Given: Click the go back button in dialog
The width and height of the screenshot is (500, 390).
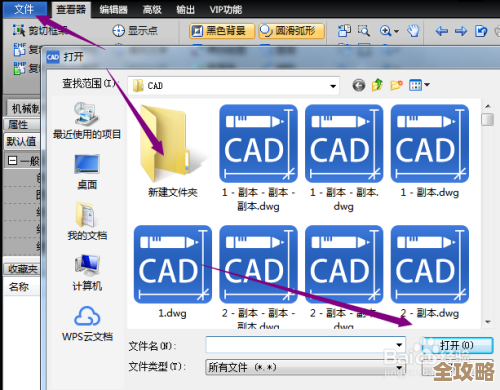Looking at the screenshot, I should (359, 85).
